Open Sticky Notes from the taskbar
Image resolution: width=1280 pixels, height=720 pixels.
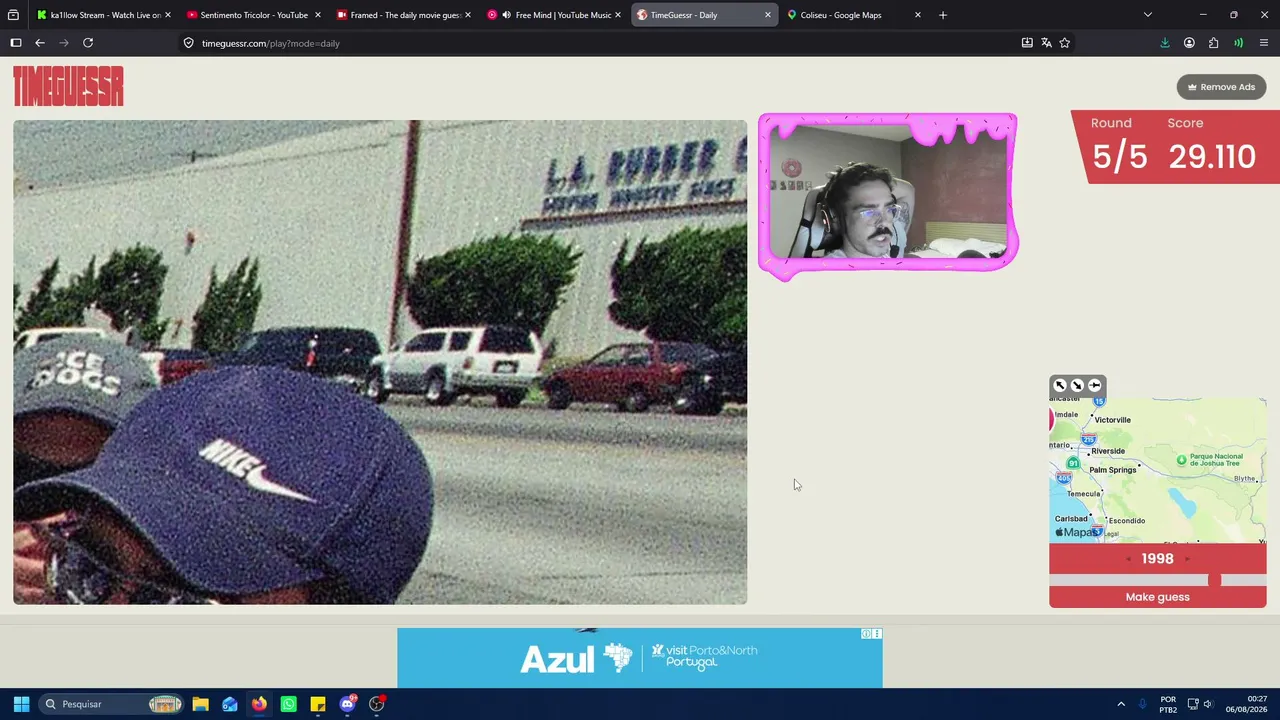click(x=318, y=704)
